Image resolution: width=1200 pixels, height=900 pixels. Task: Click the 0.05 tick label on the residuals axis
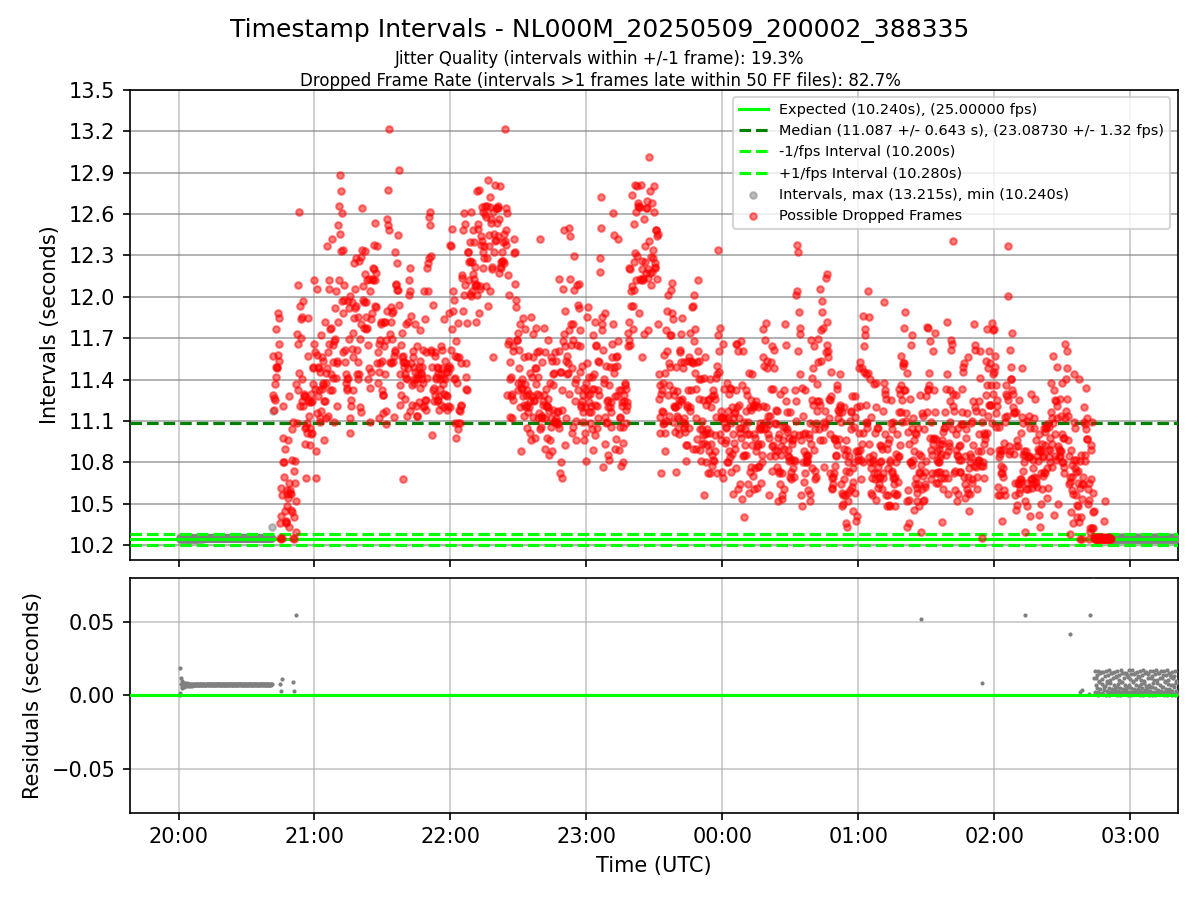[x=93, y=622]
